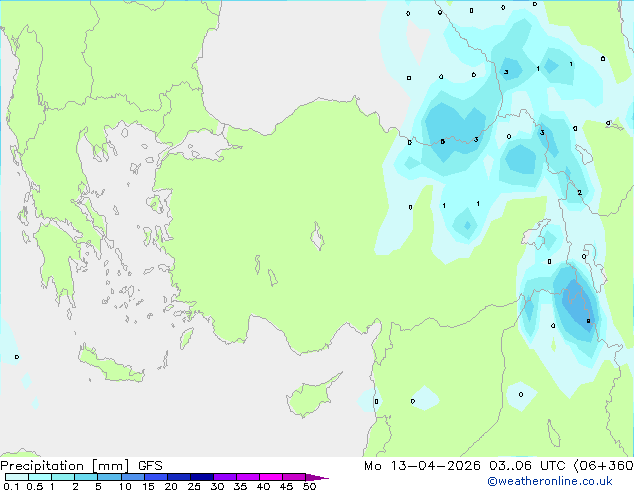Click the island of Crete on the map
The image size is (634, 490).
[109, 365]
